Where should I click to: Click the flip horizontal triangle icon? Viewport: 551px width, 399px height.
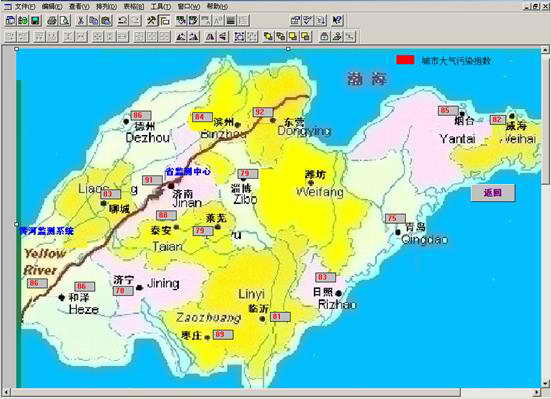pos(210,36)
